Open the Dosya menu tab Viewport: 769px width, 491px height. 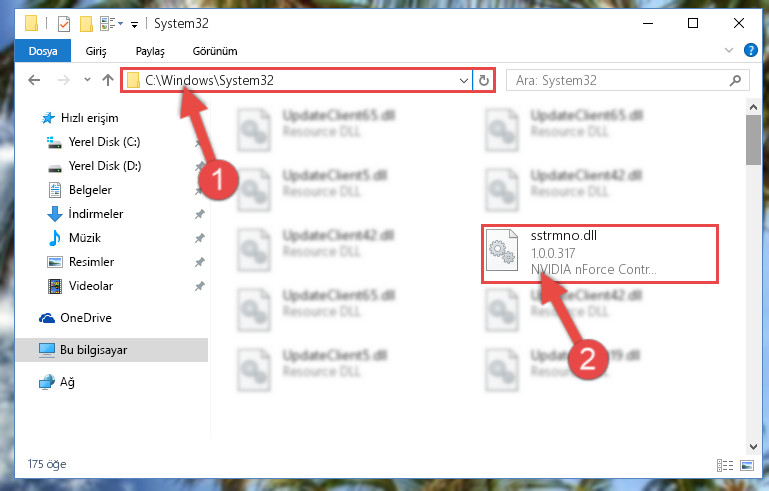pyautogui.click(x=43, y=51)
